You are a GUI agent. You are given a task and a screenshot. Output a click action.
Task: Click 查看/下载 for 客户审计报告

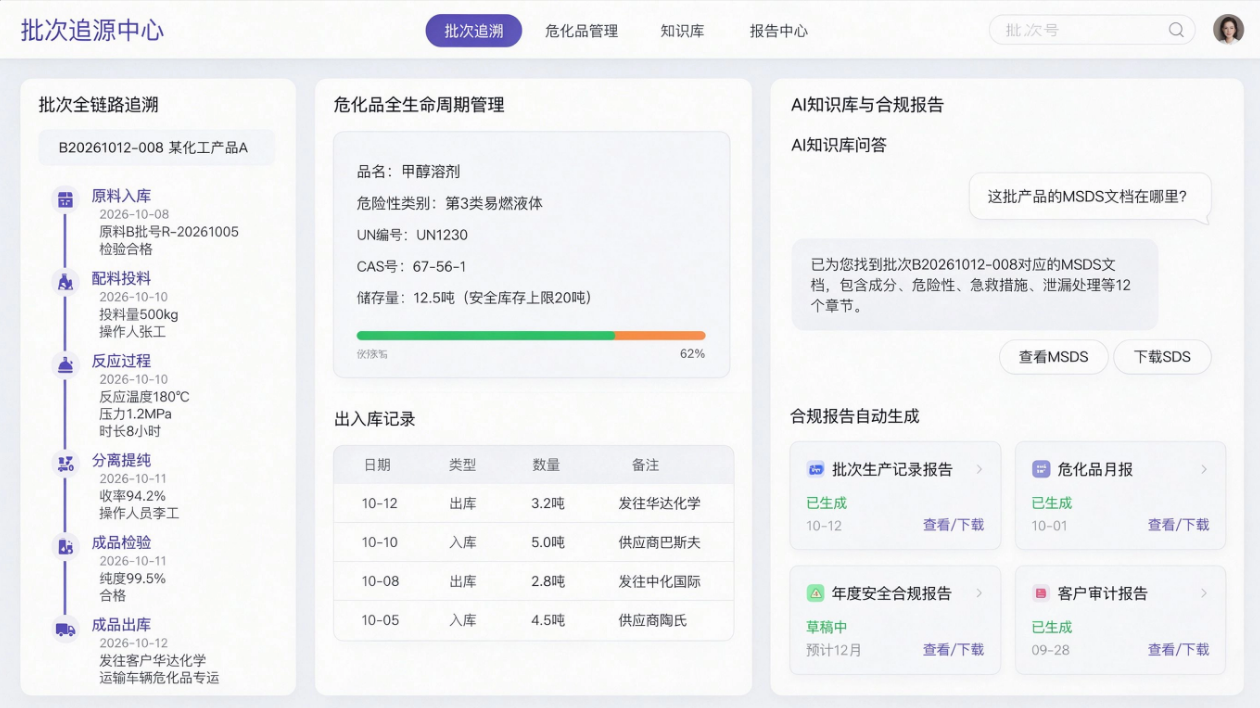(1178, 650)
